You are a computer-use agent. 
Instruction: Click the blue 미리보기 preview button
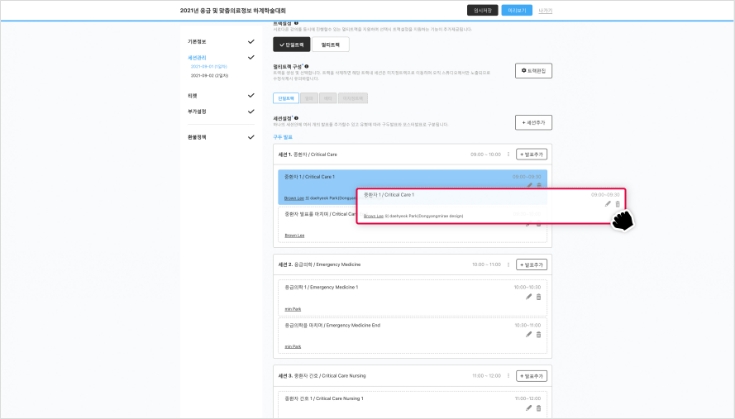pos(516,10)
